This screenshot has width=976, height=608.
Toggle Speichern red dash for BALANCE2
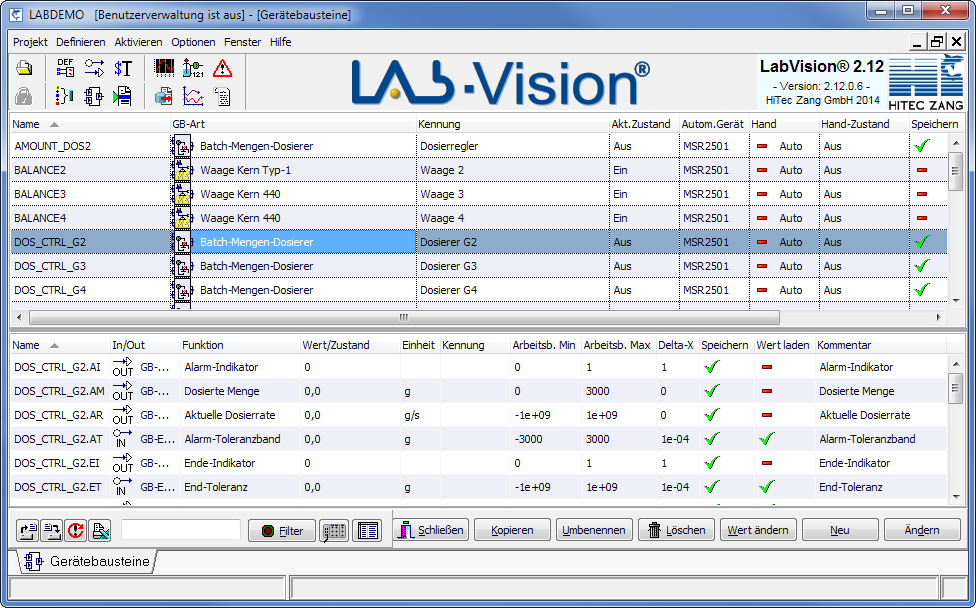[x=922, y=170]
